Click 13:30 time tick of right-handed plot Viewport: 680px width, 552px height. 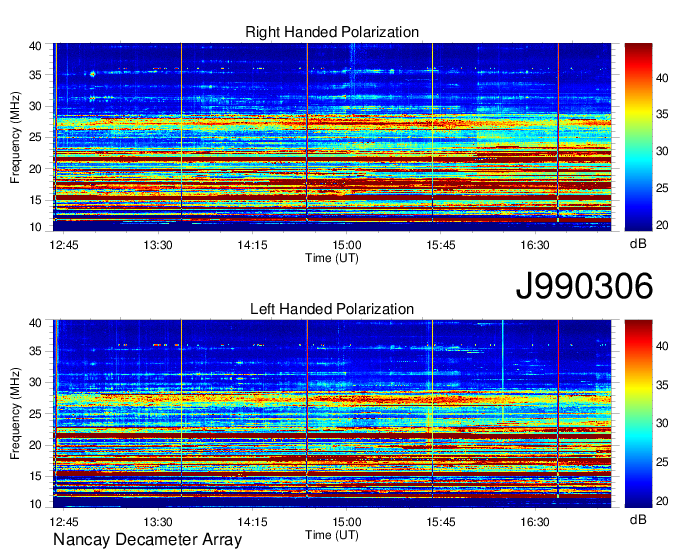point(158,245)
